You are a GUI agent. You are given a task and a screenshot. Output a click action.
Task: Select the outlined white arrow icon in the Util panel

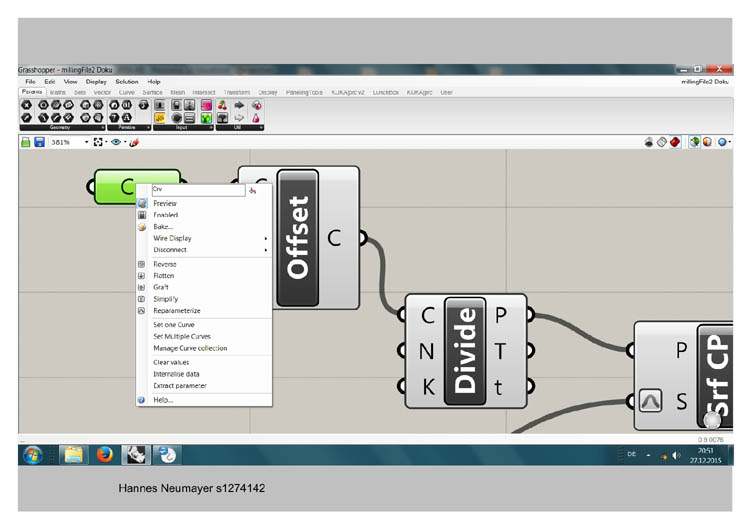click(239, 118)
